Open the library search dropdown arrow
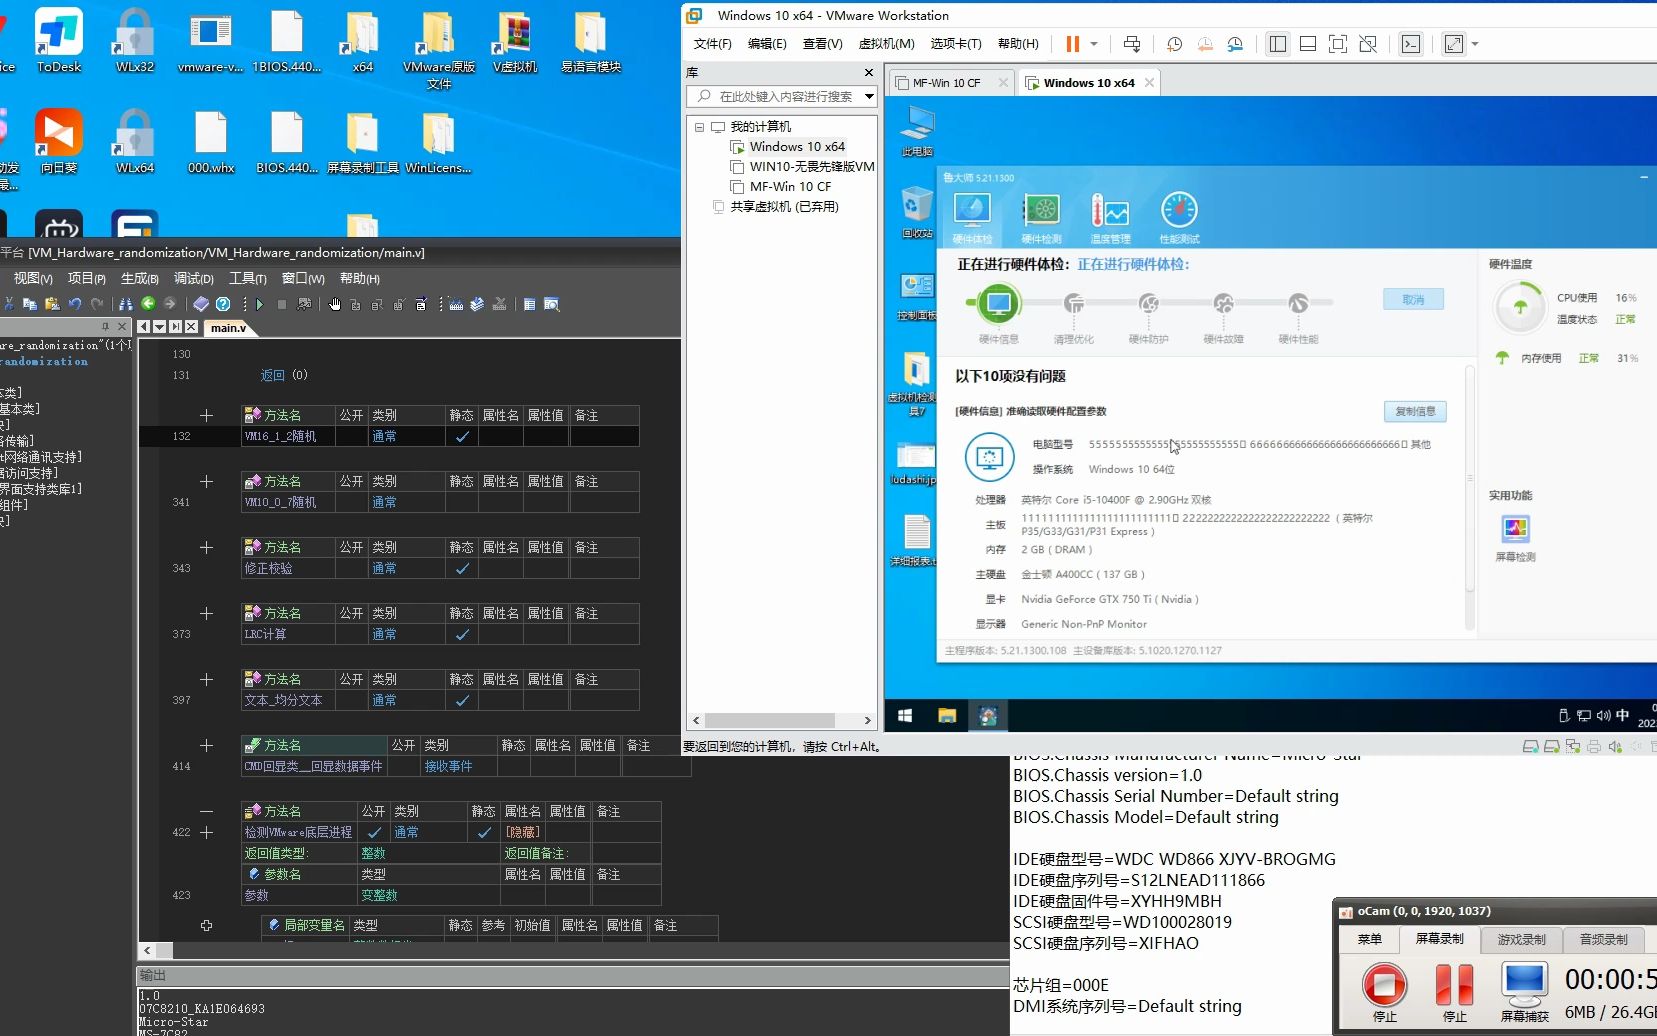 pos(866,97)
